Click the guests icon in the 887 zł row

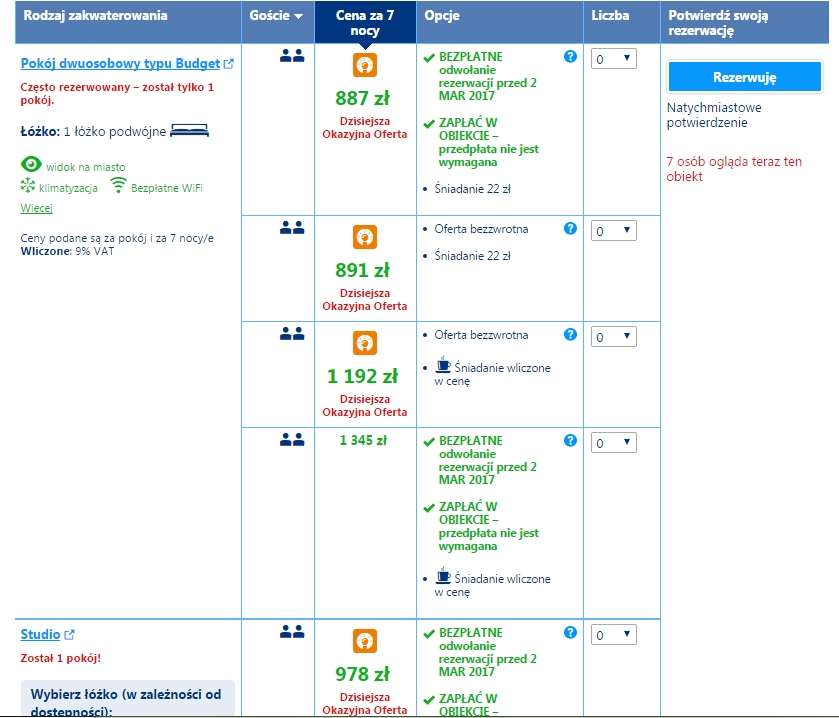292,56
